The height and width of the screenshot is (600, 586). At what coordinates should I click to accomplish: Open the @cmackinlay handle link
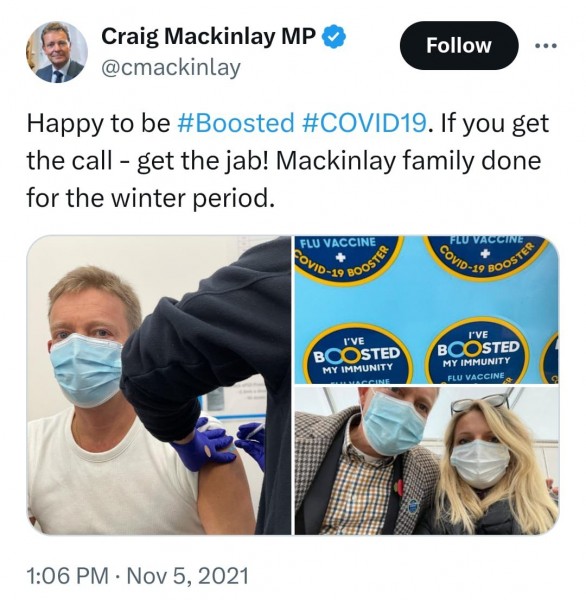click(171, 68)
